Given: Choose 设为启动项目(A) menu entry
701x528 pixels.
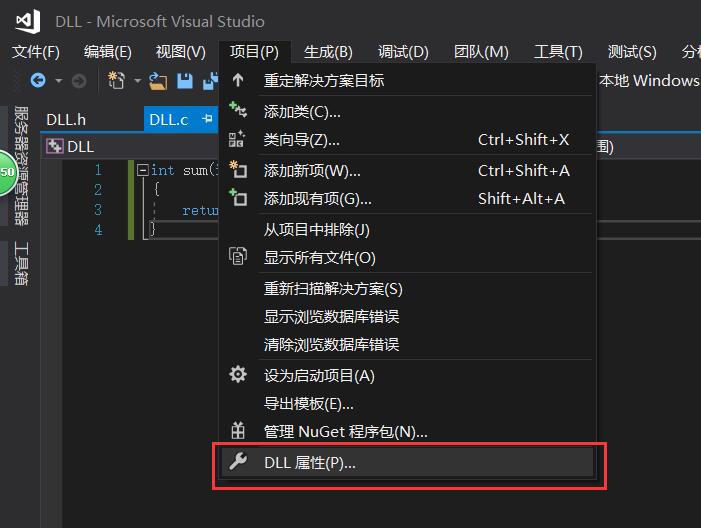Looking at the screenshot, I should click(407, 376).
